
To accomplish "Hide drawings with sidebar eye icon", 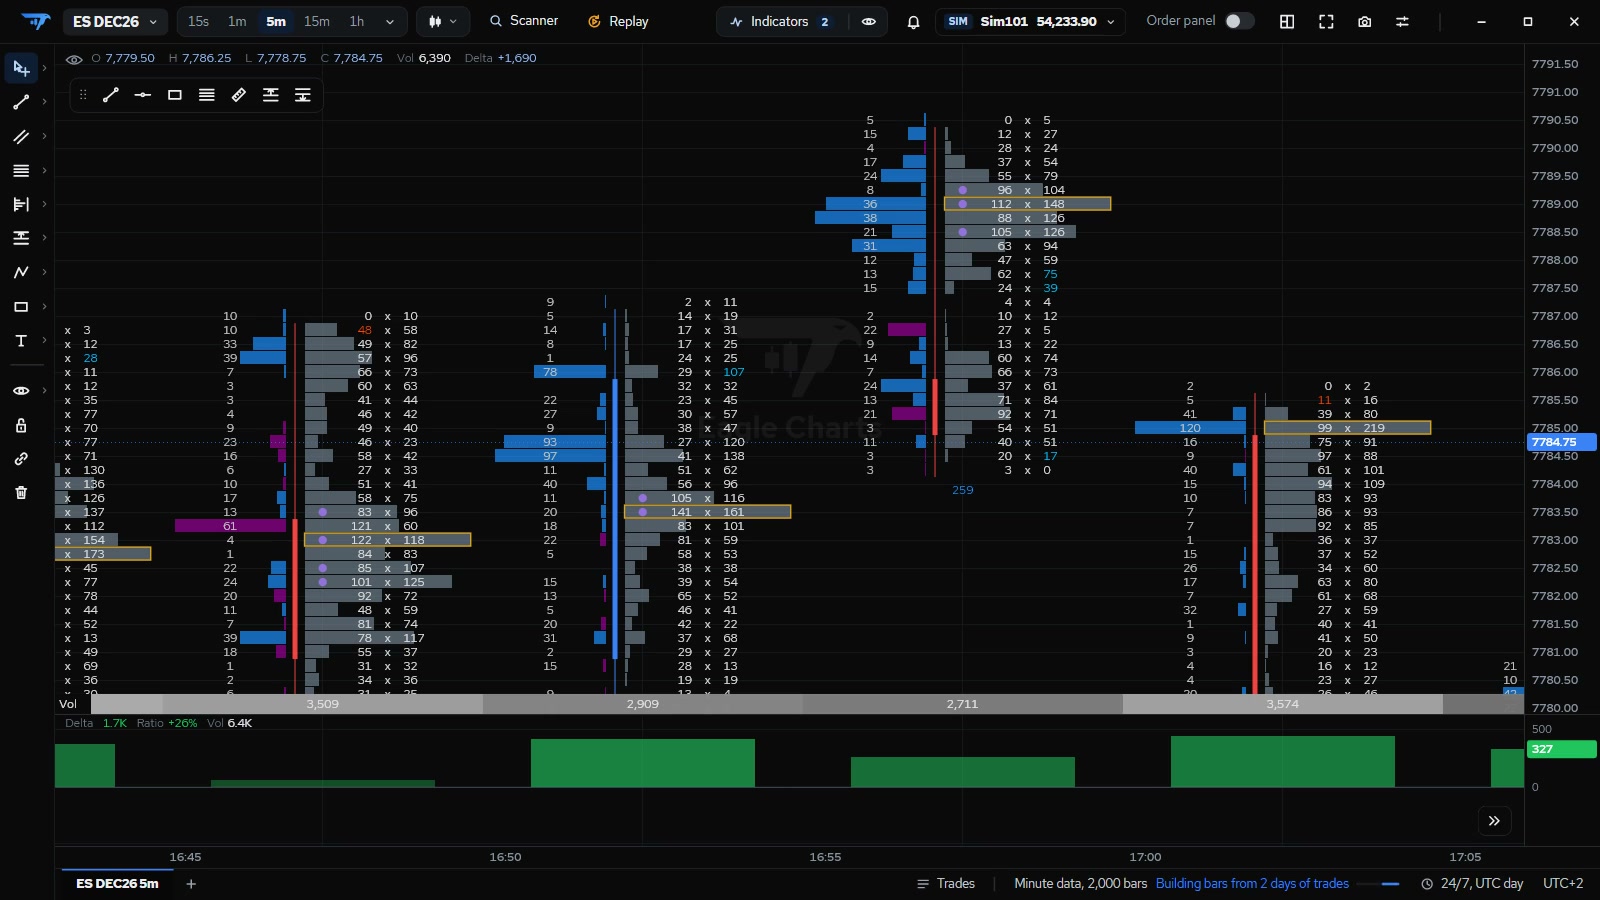I will click(21, 391).
